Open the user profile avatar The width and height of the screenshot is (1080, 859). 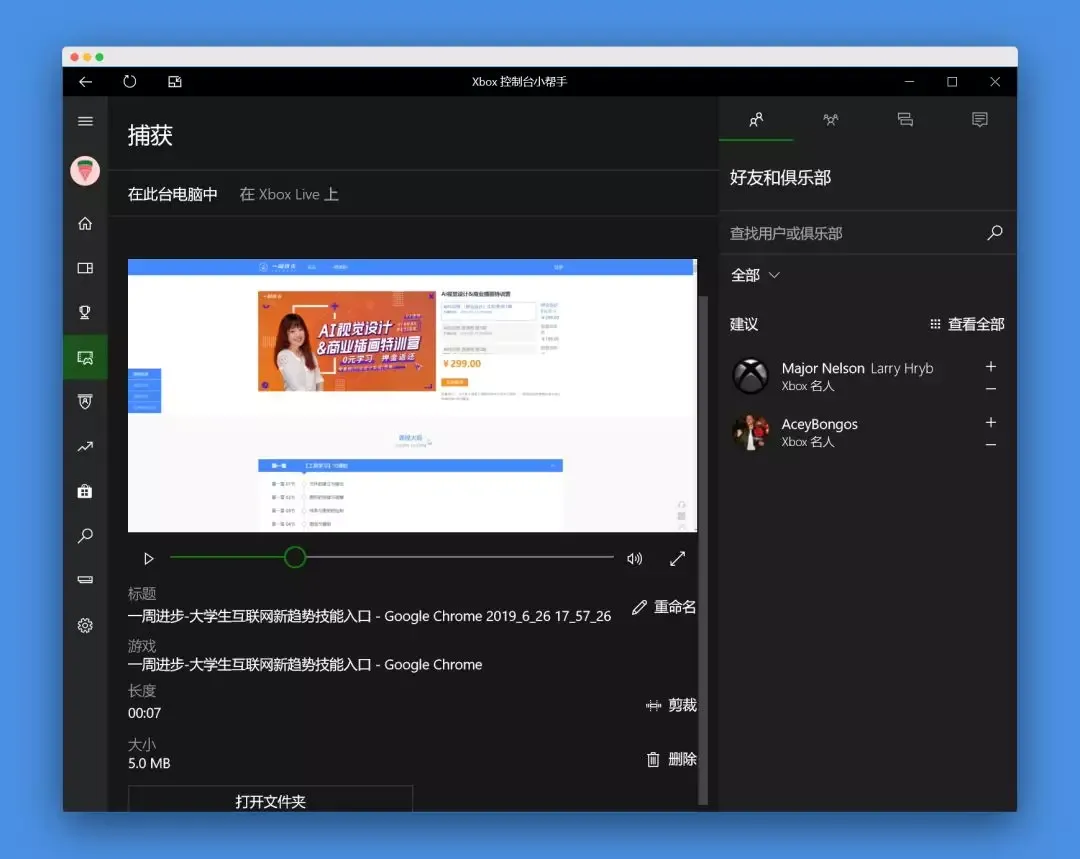[85, 170]
